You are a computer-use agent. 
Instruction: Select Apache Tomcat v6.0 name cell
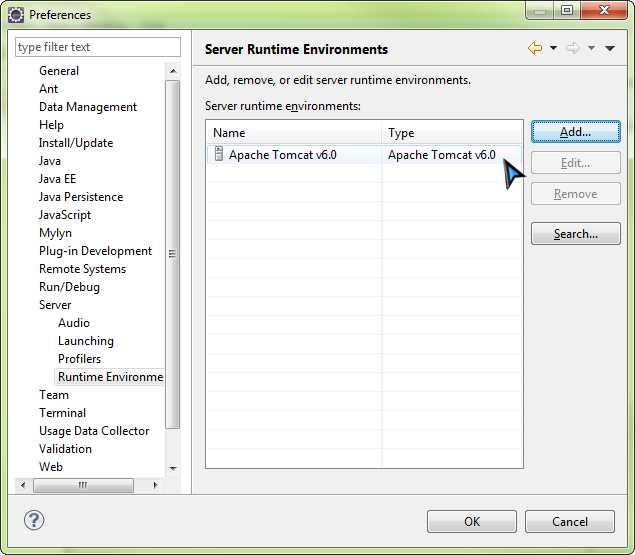pyautogui.click(x=282, y=155)
